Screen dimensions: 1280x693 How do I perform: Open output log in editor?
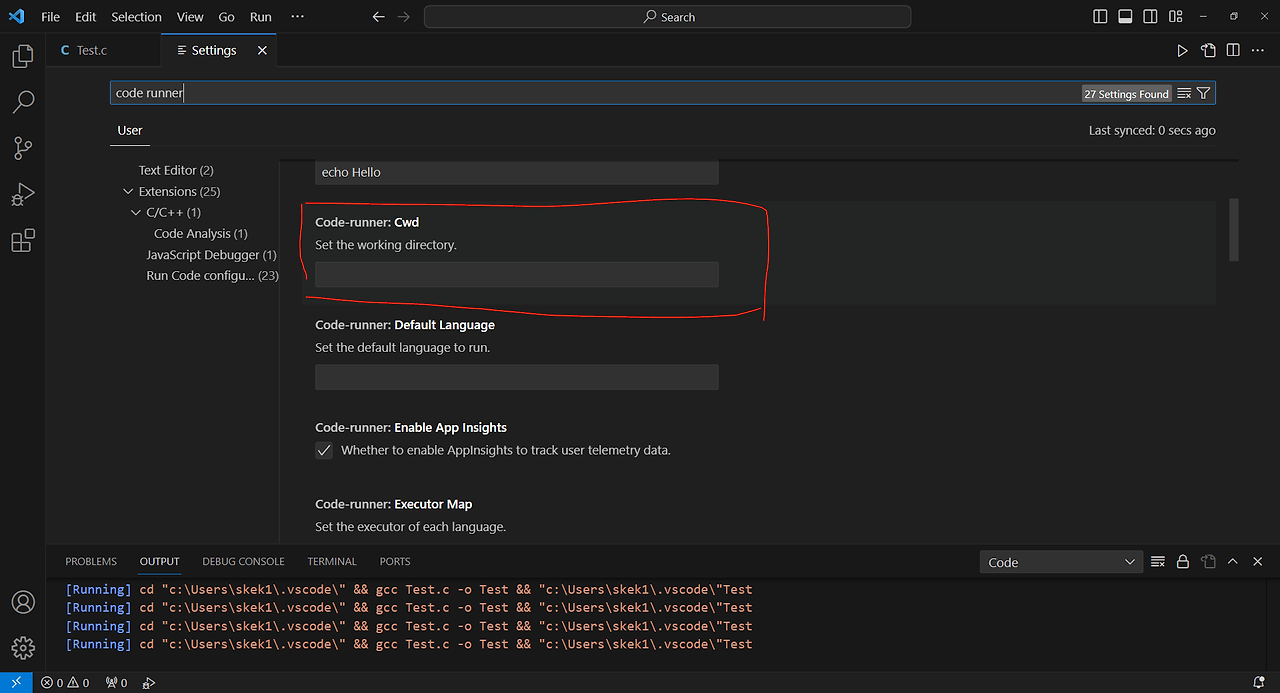[x=1208, y=562]
